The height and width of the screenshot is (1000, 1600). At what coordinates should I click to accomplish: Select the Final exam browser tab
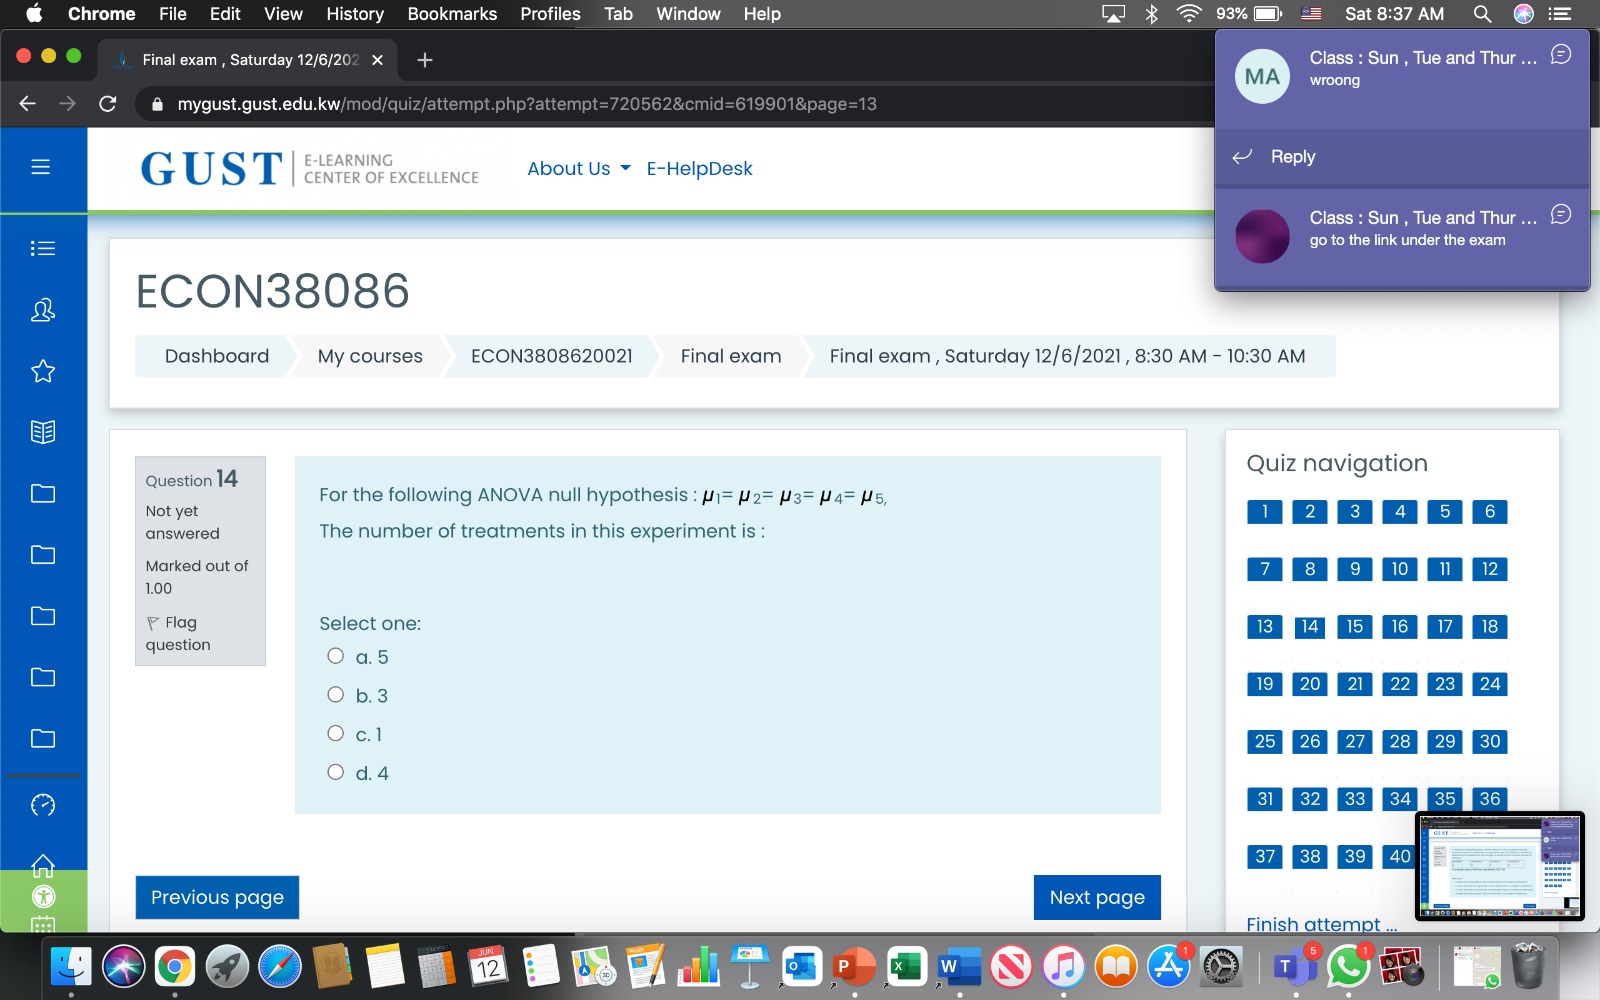tap(249, 60)
